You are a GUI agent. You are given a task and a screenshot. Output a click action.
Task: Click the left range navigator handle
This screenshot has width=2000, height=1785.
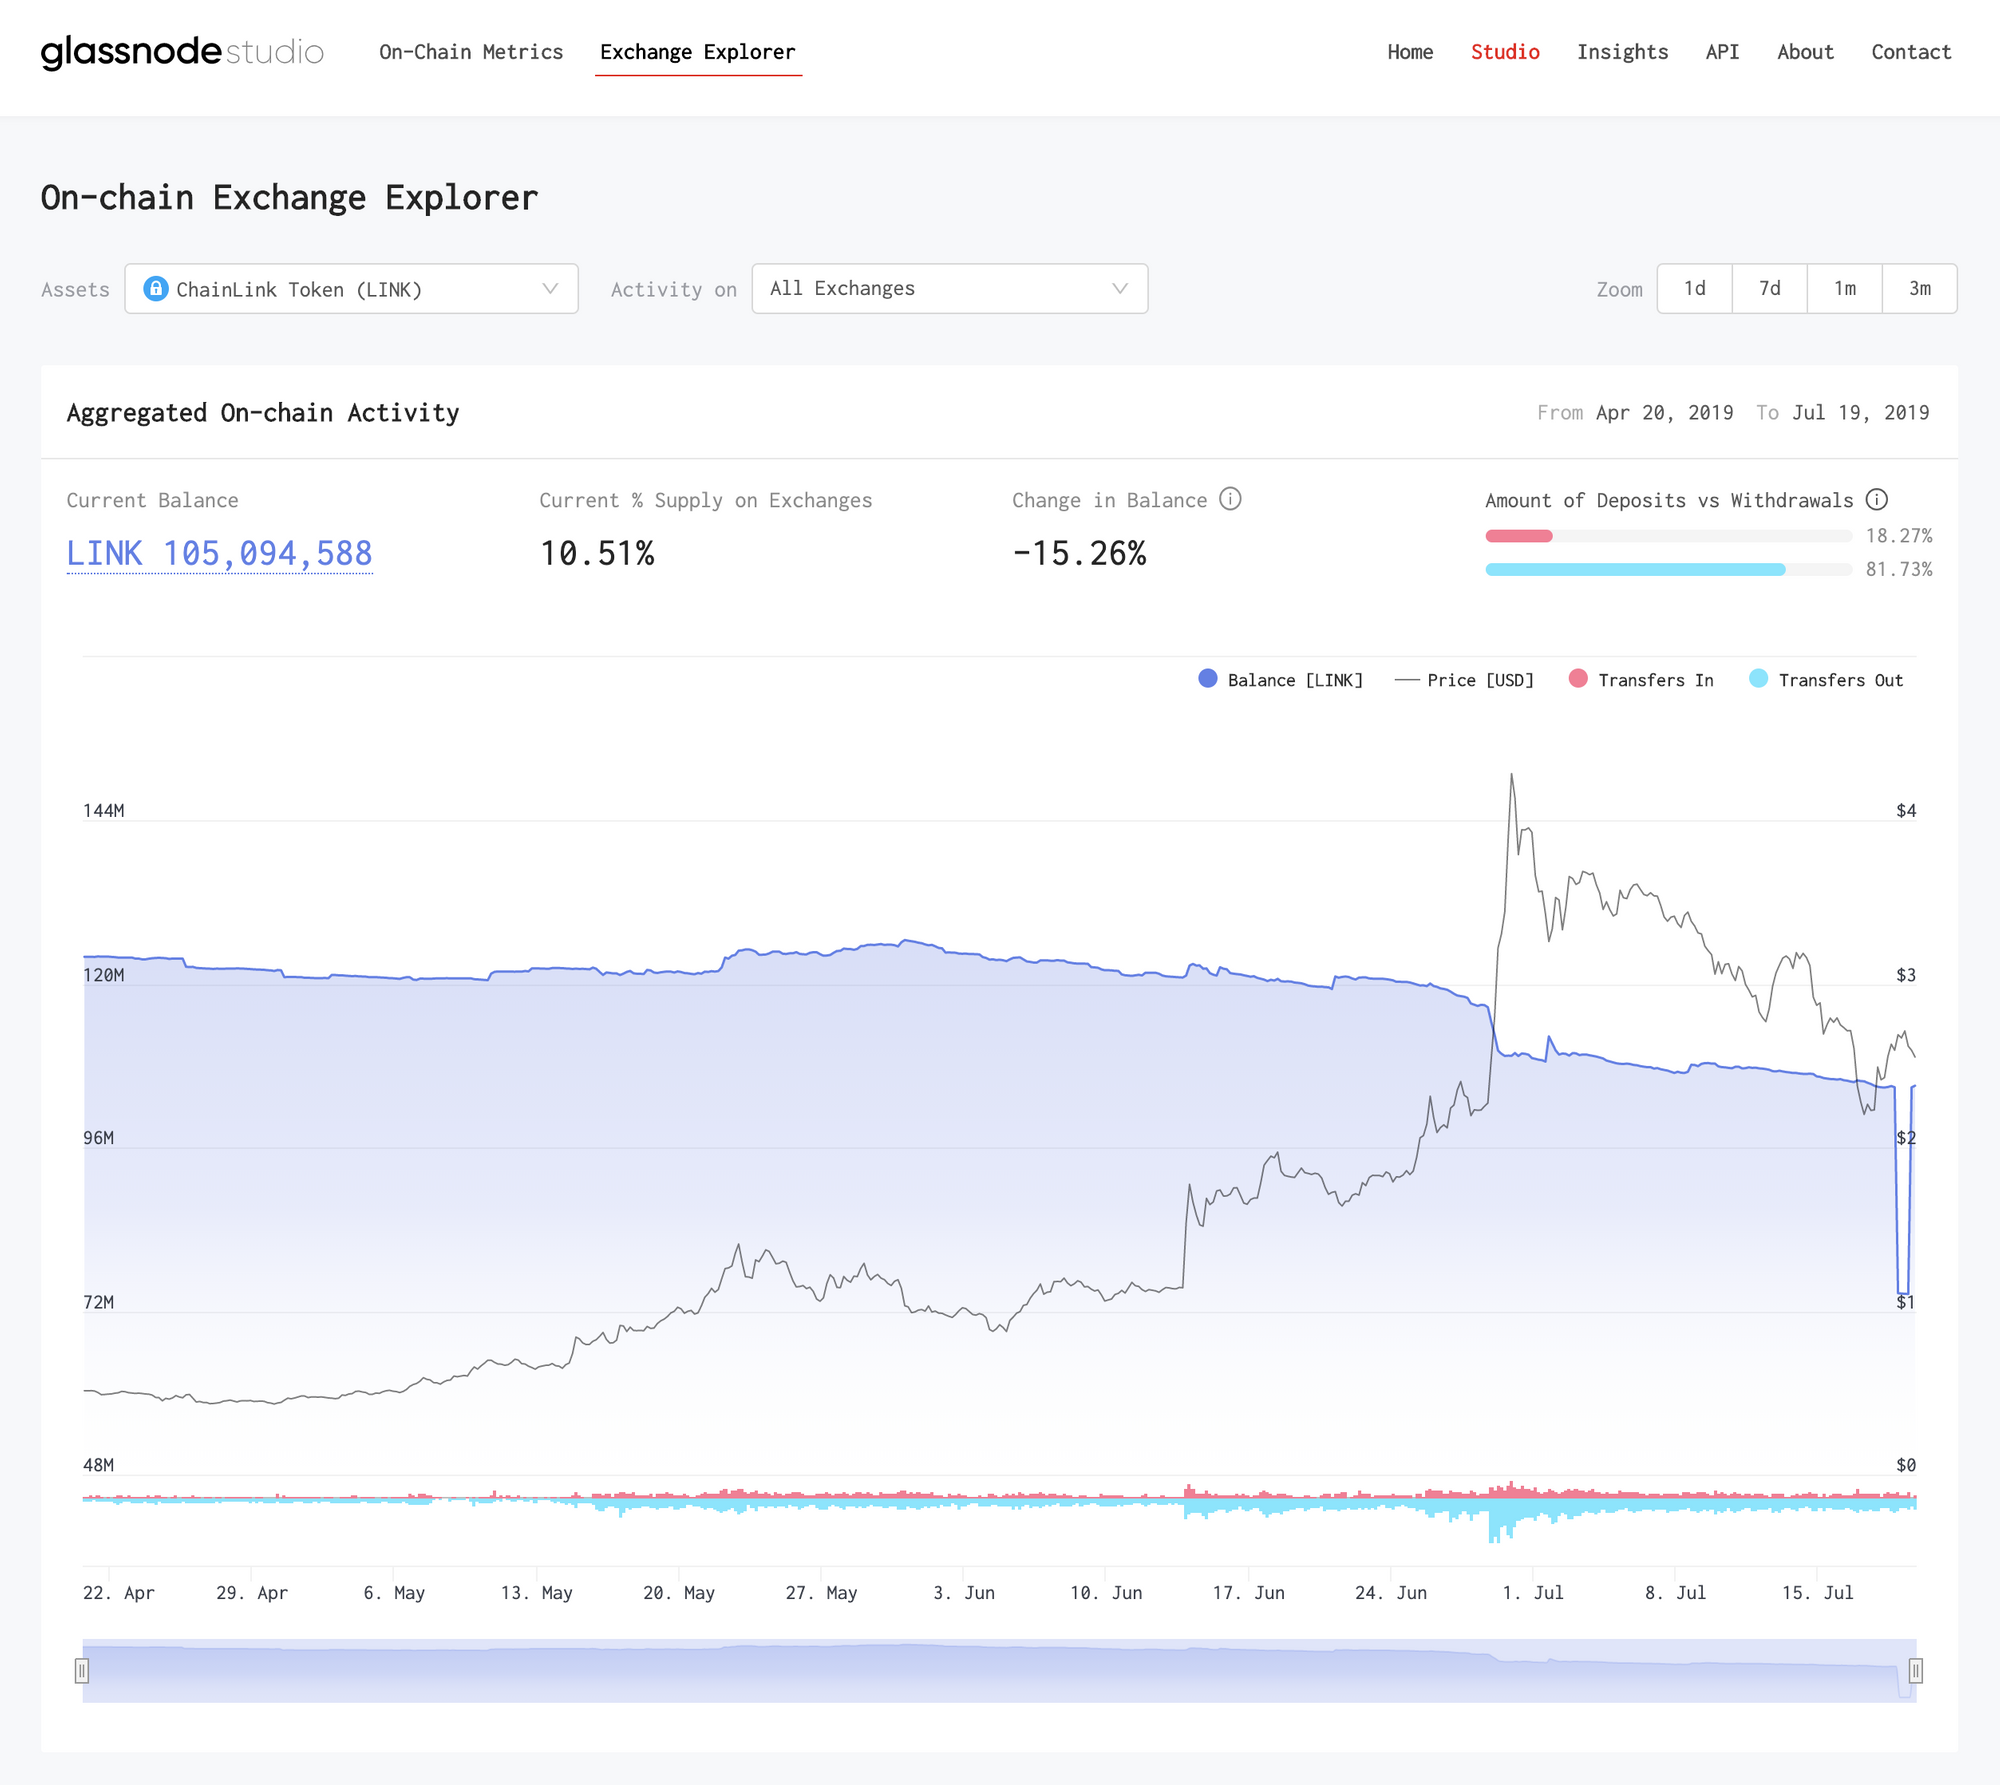[82, 1670]
